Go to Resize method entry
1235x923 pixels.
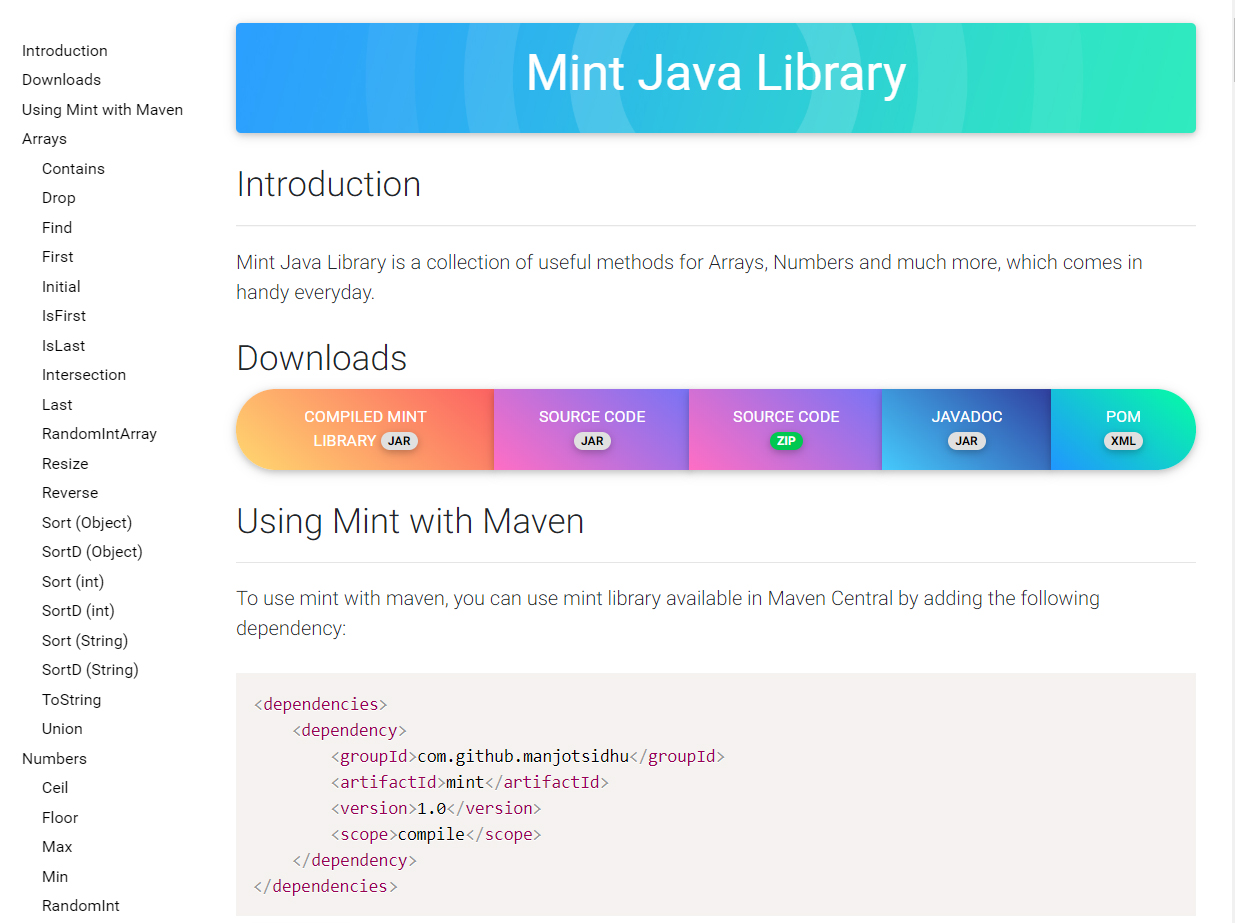(x=65, y=464)
